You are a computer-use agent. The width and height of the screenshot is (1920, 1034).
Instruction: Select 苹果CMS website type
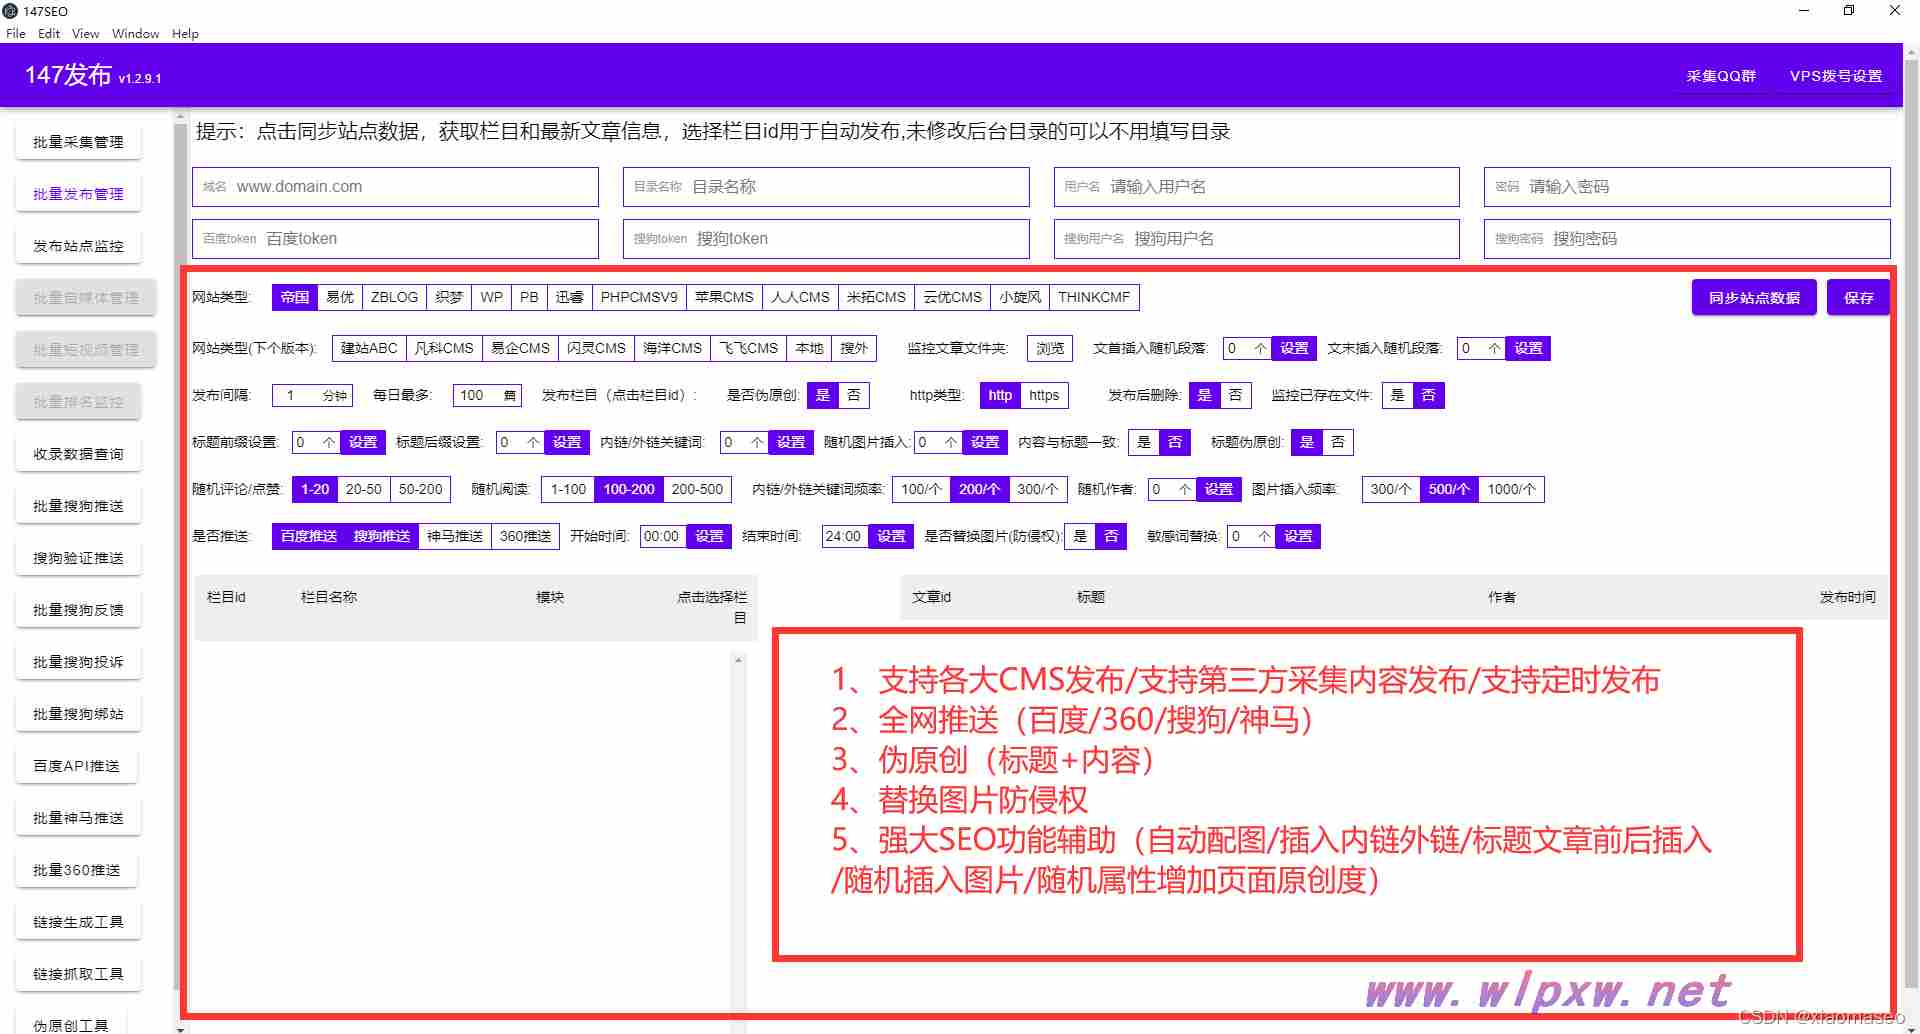pos(724,297)
